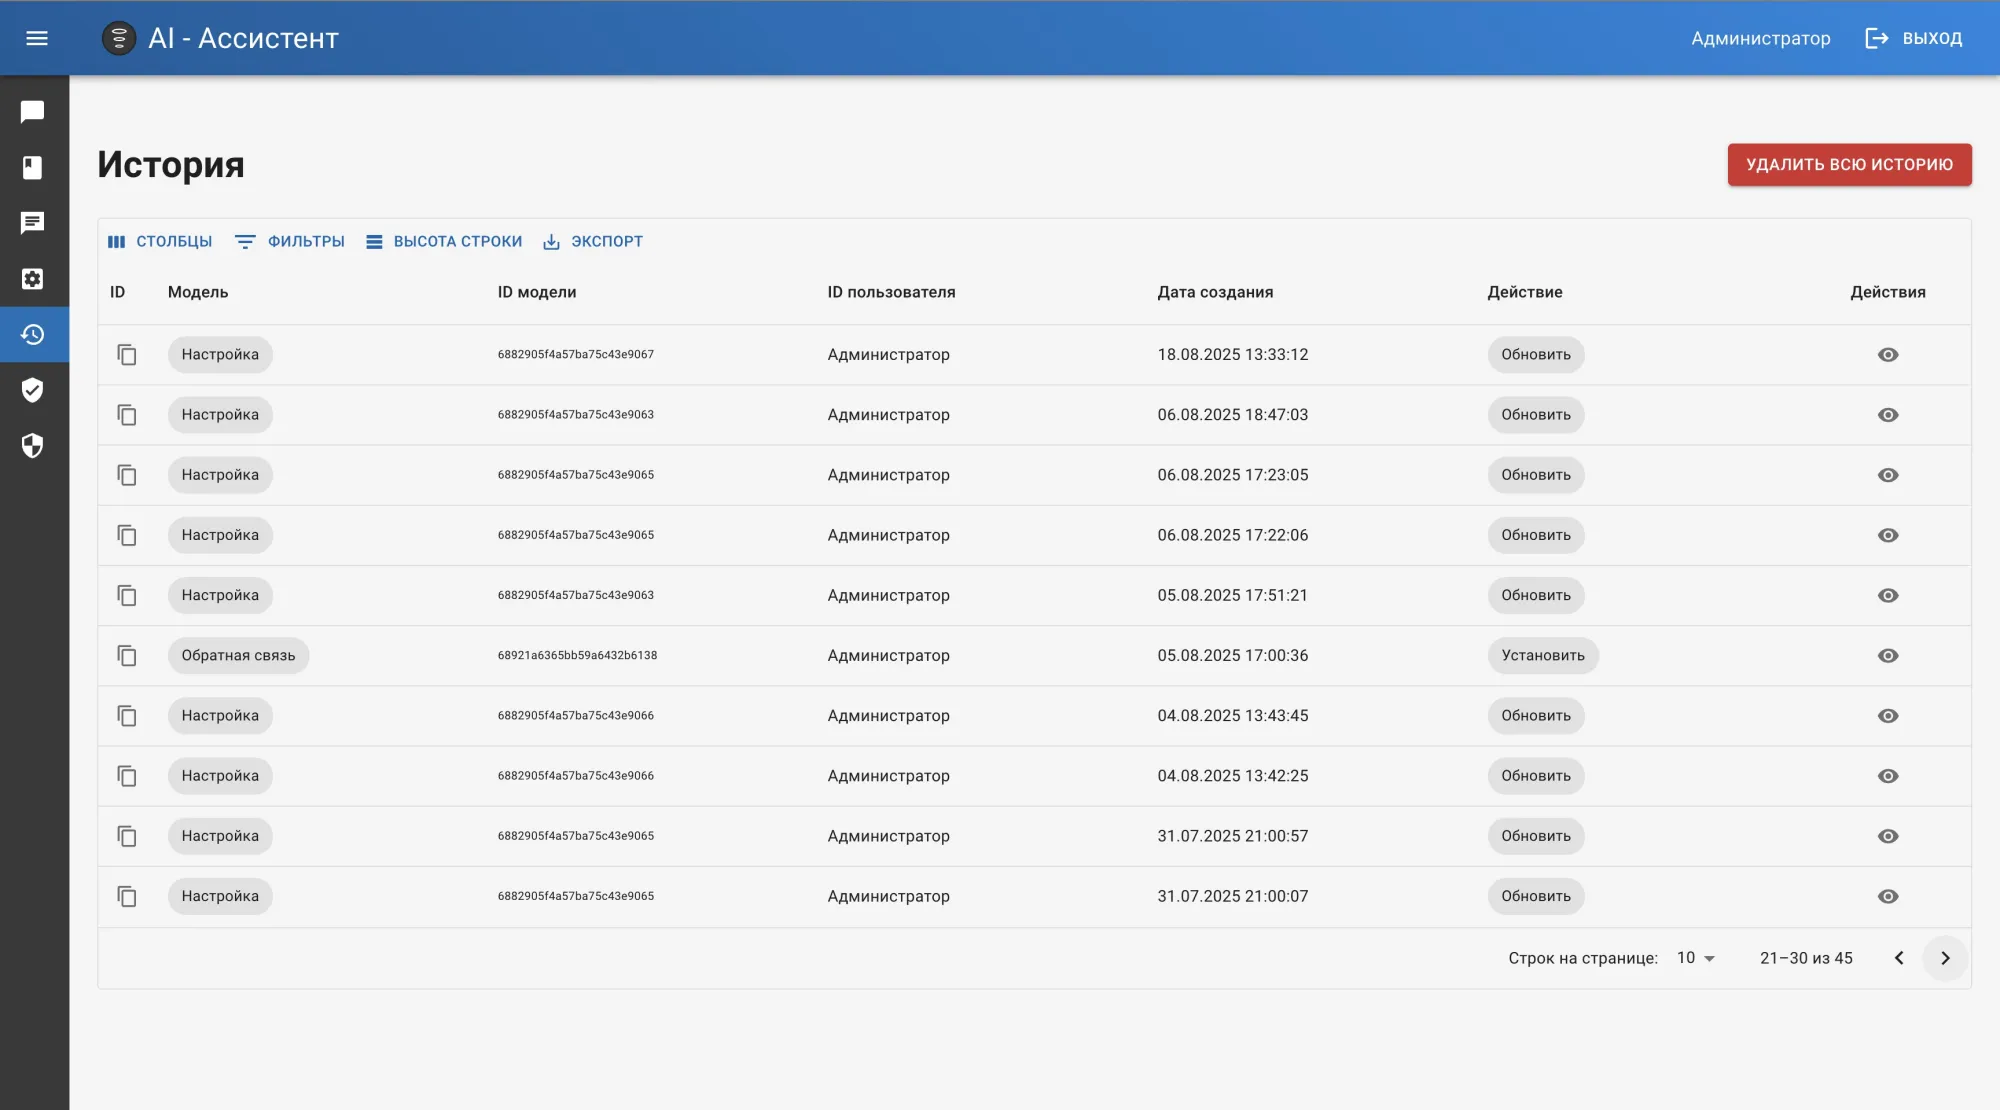The width and height of the screenshot is (2000, 1110).
Task: Click Удалить всю историю button
Action: 1849,165
